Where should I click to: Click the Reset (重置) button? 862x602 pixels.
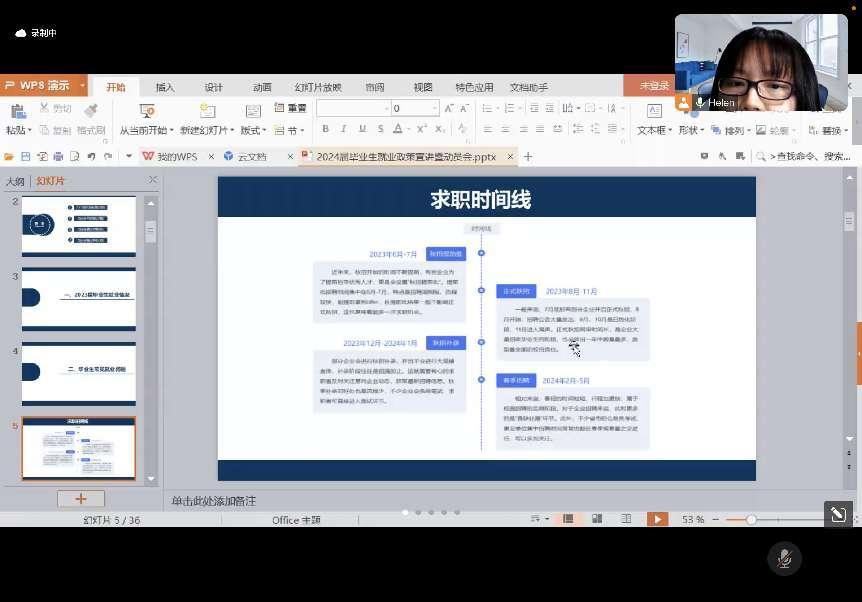coord(291,108)
